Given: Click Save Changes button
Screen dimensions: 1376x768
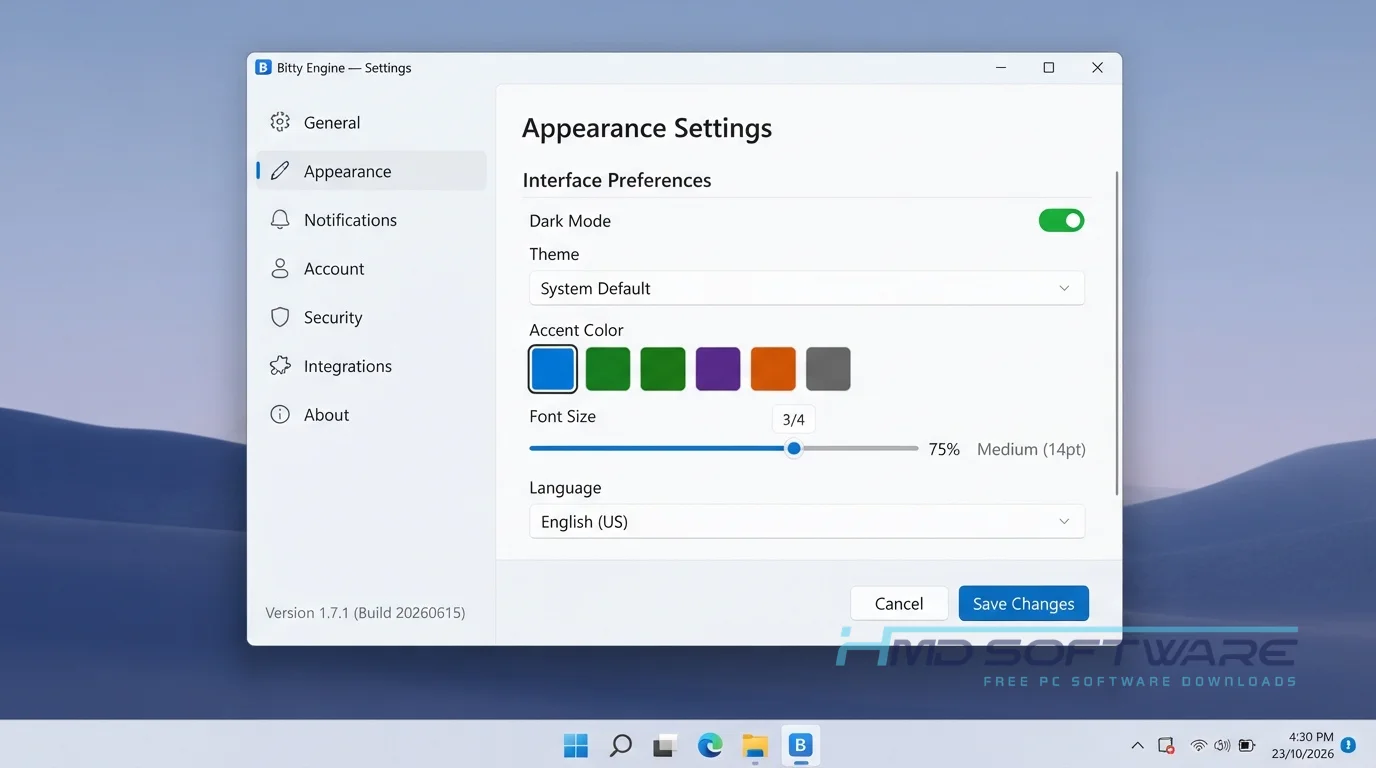Looking at the screenshot, I should [1023, 603].
